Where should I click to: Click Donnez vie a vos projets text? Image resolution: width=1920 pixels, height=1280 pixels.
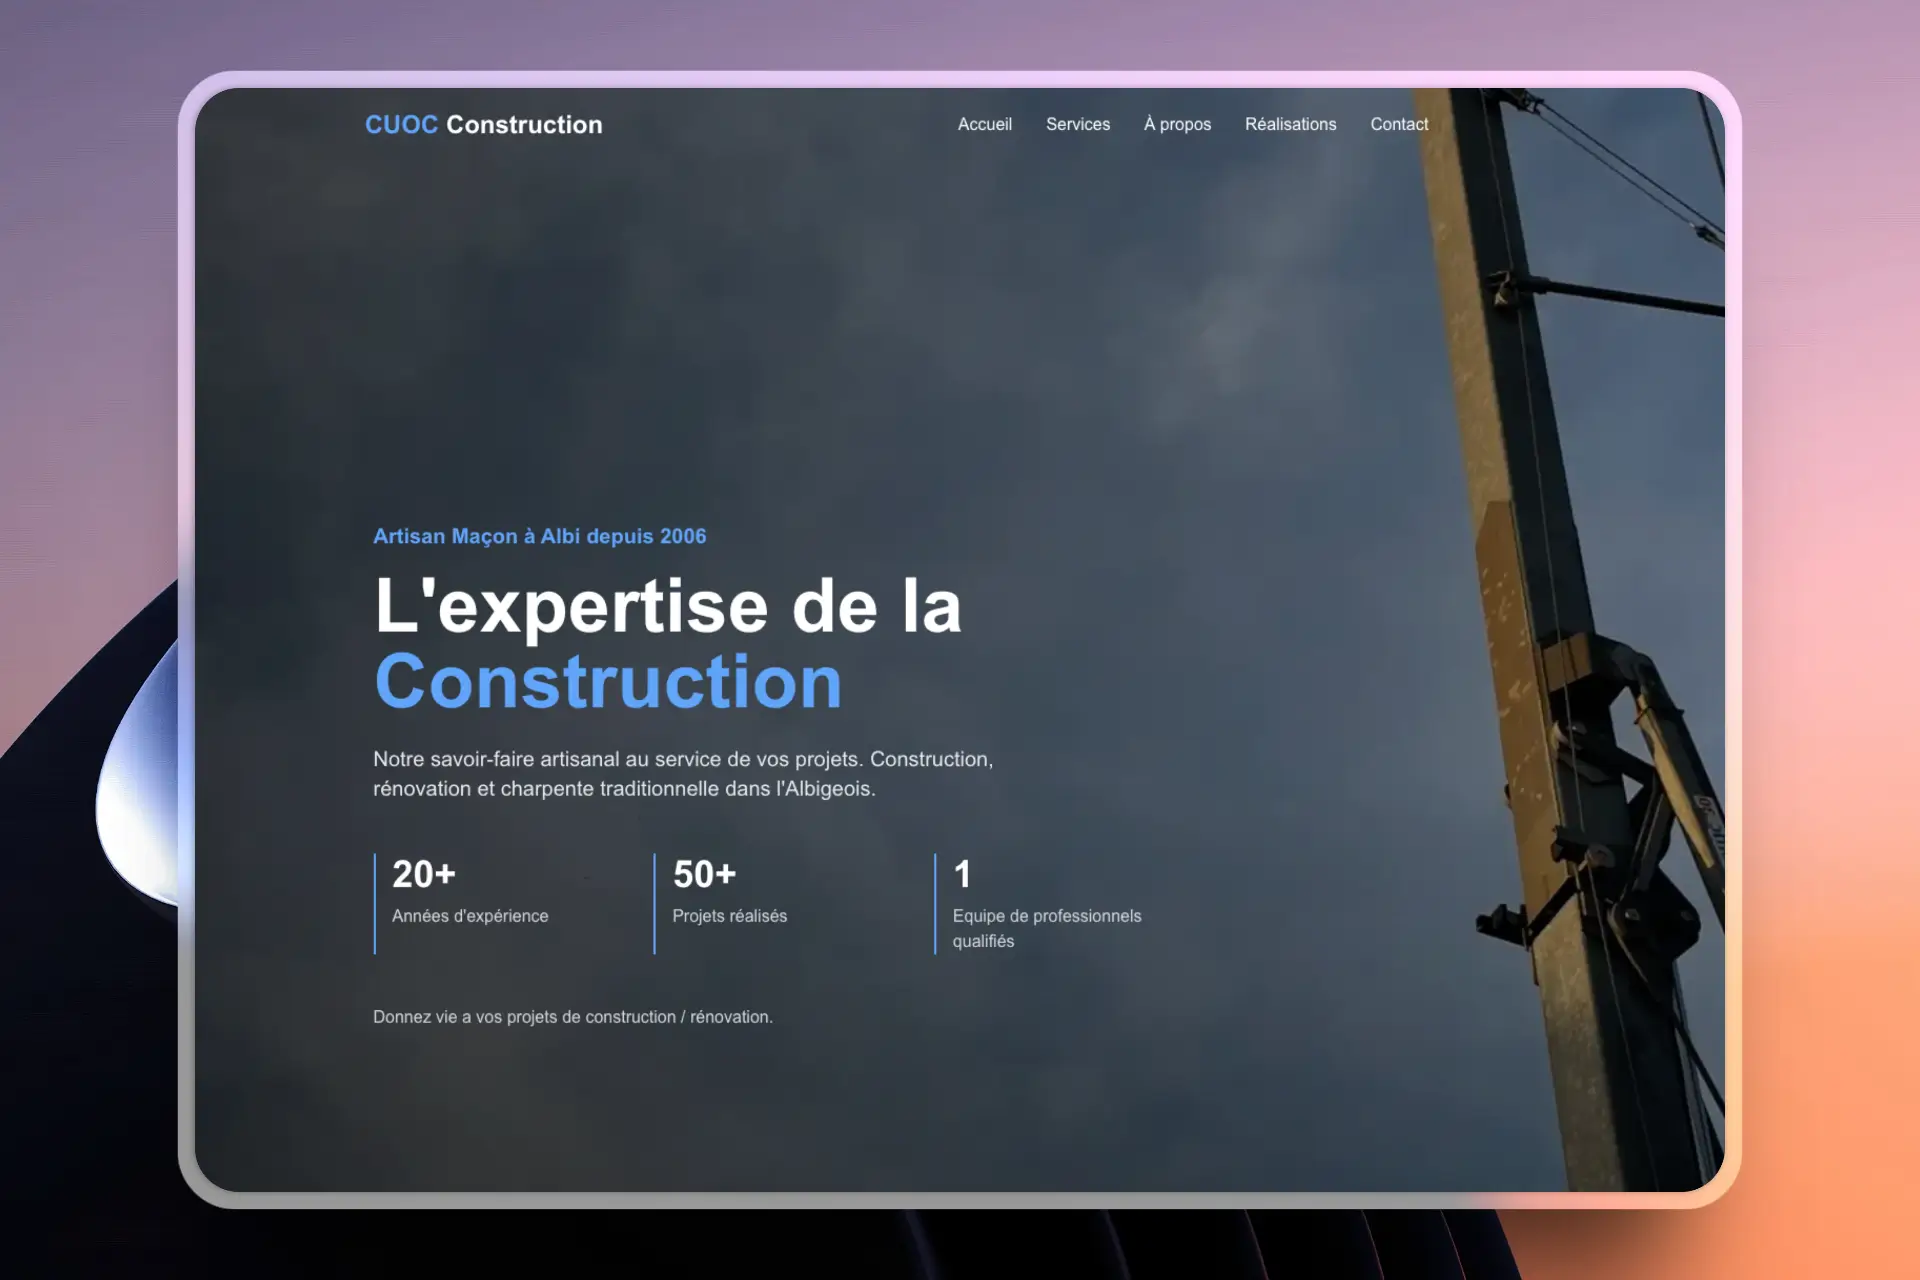pyautogui.click(x=572, y=1017)
